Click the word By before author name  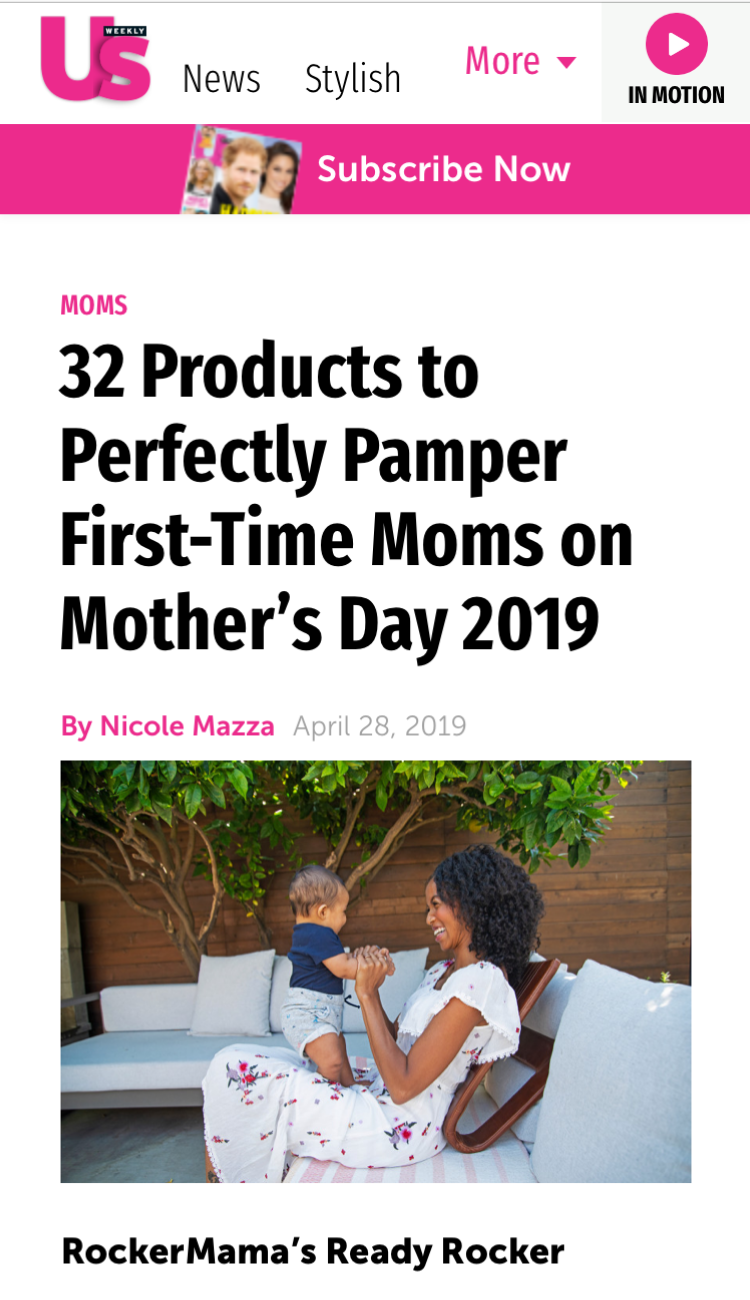pyautogui.click(x=76, y=726)
